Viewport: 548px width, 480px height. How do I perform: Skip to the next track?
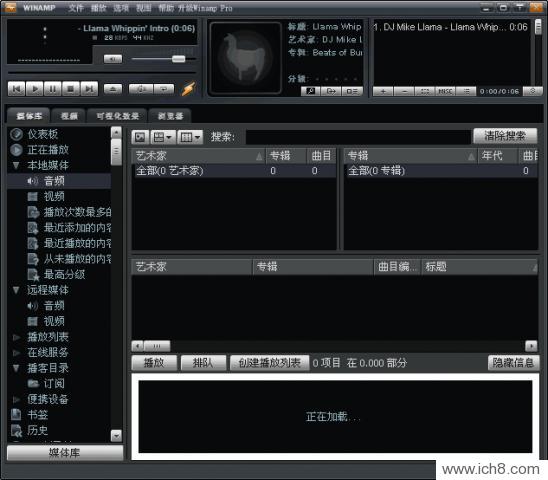(89, 89)
